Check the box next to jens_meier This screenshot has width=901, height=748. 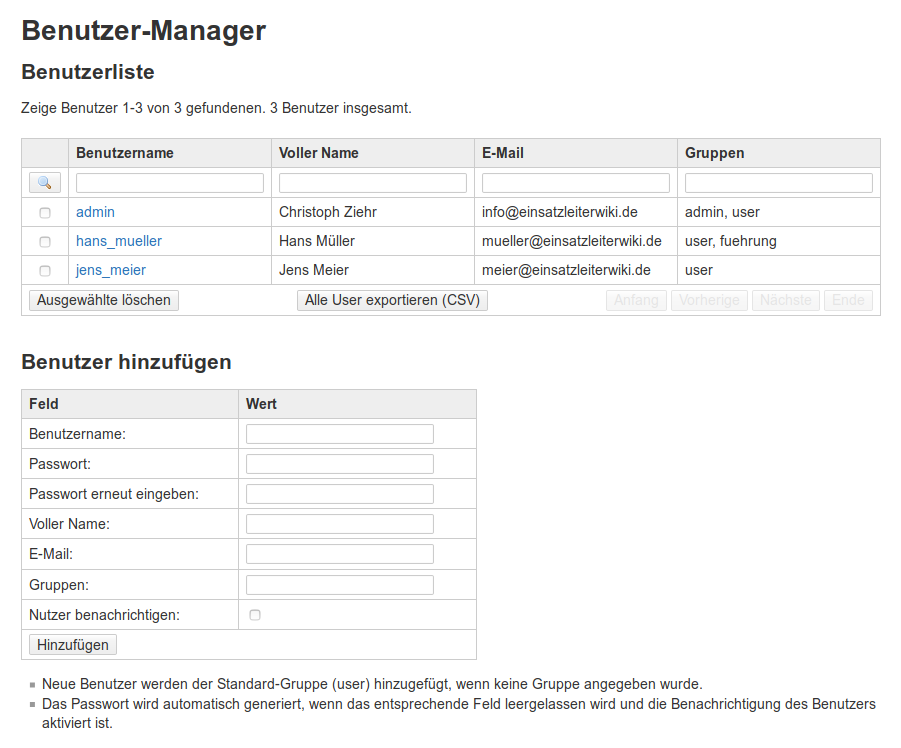click(45, 271)
